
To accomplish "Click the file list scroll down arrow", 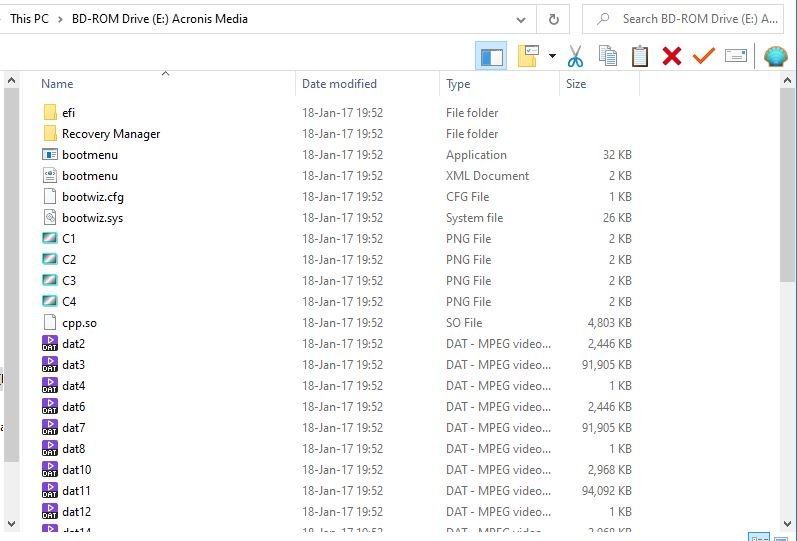I will (787, 523).
